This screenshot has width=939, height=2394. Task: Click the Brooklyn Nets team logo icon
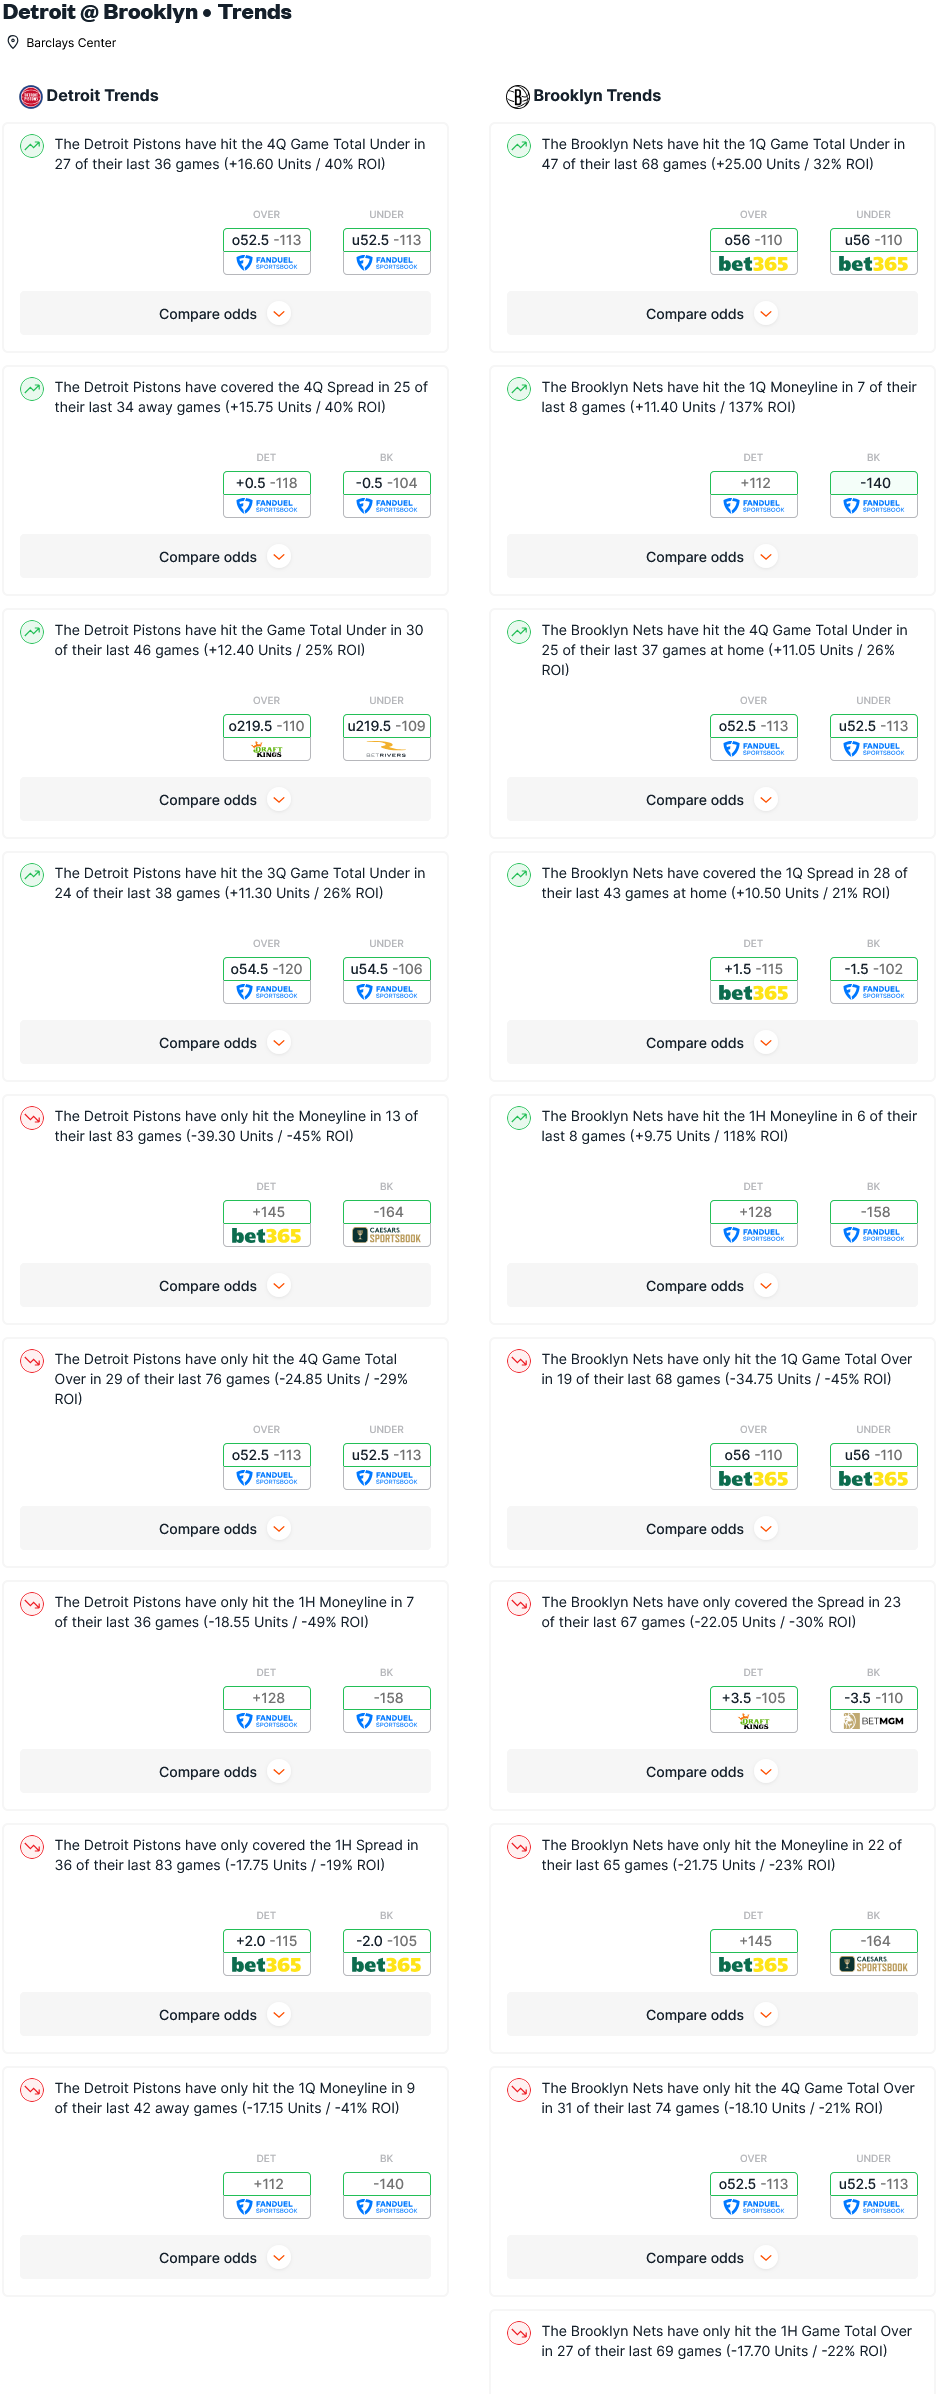(x=518, y=97)
